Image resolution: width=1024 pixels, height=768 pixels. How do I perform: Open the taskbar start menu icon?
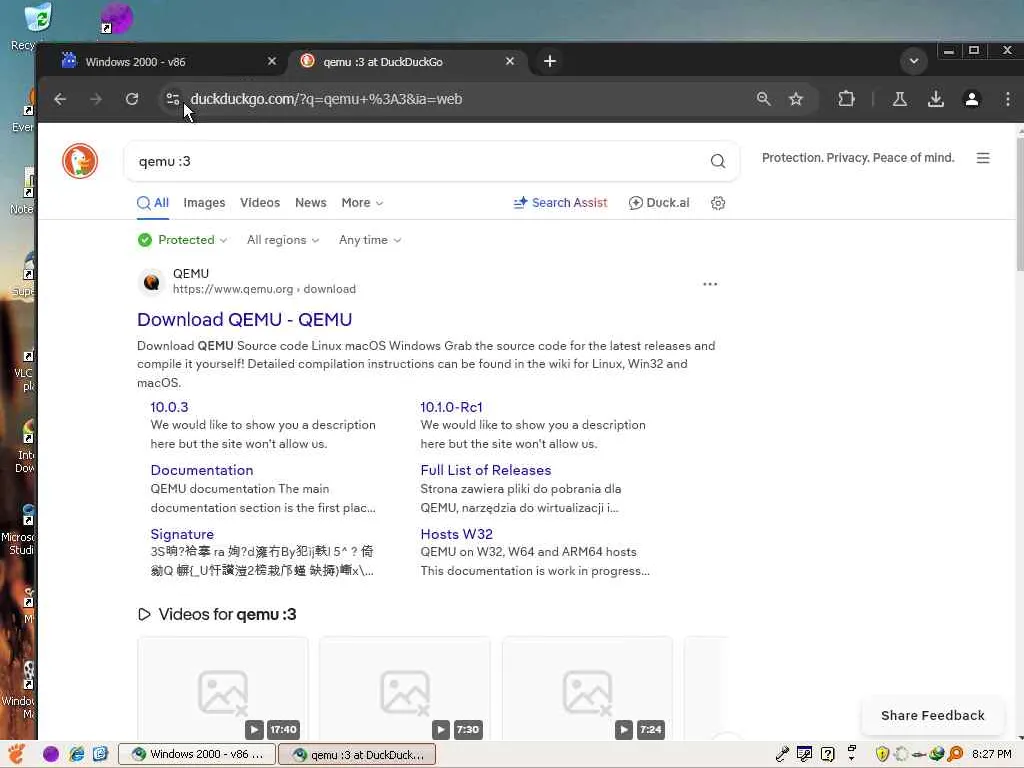17,754
